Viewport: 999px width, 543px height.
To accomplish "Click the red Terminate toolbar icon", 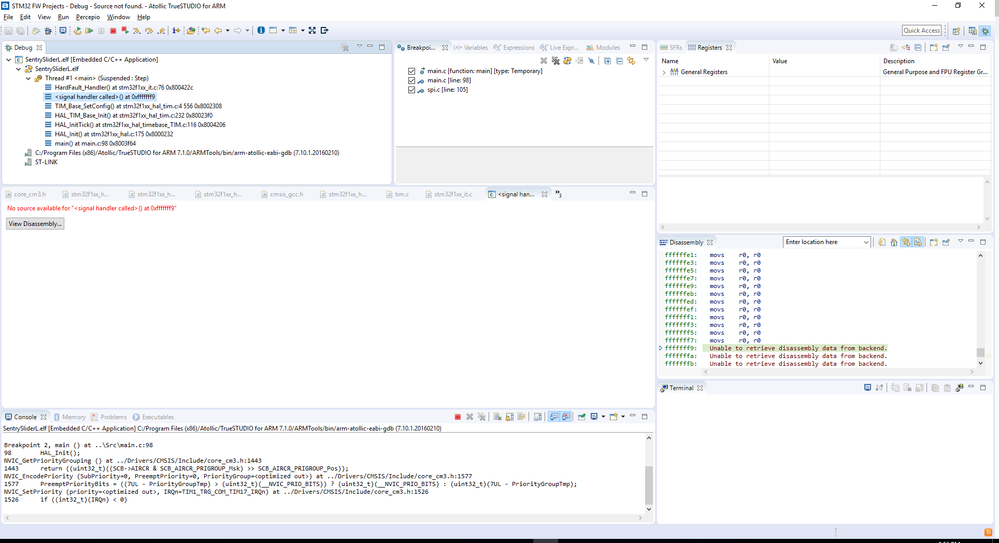I will coord(113,31).
